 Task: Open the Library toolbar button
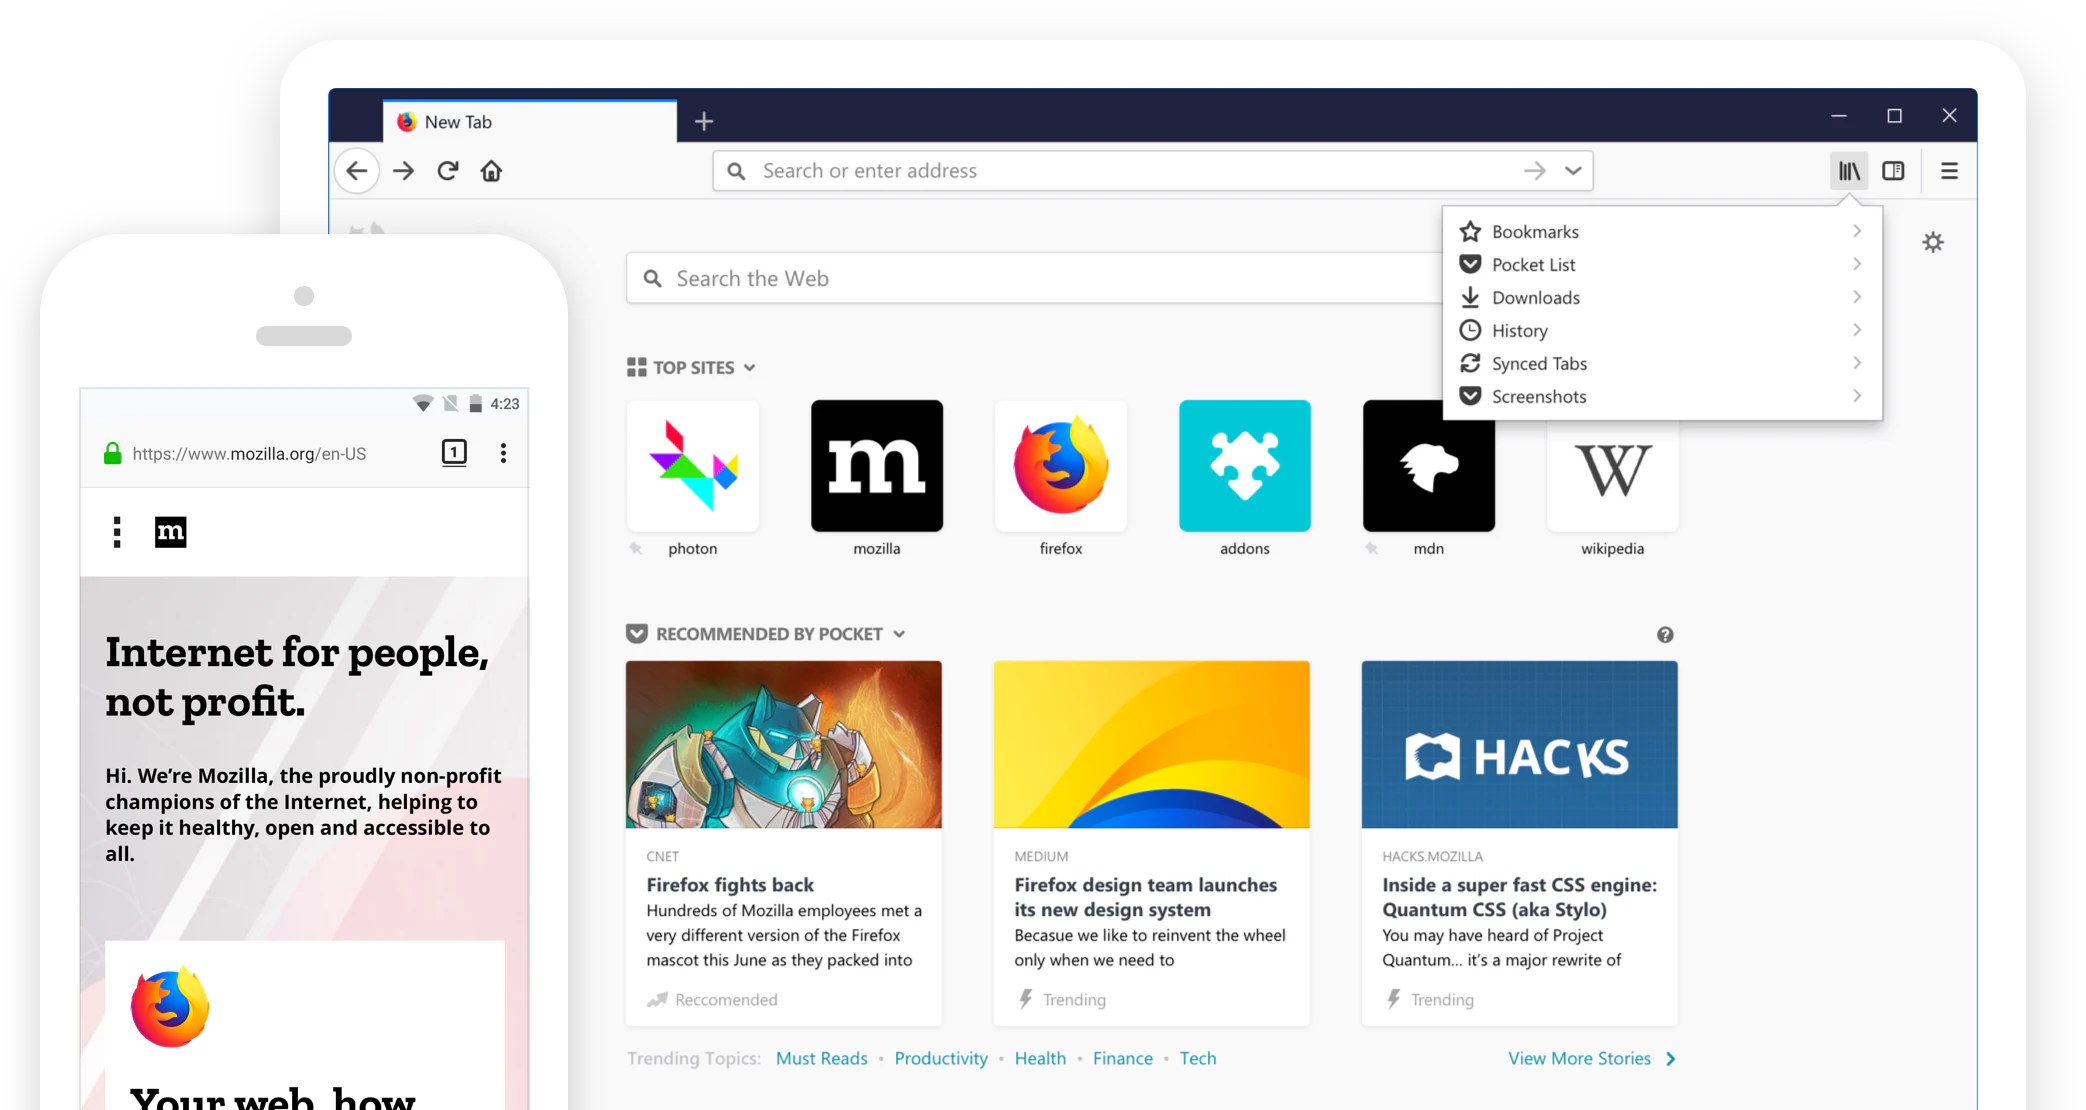(x=1849, y=171)
